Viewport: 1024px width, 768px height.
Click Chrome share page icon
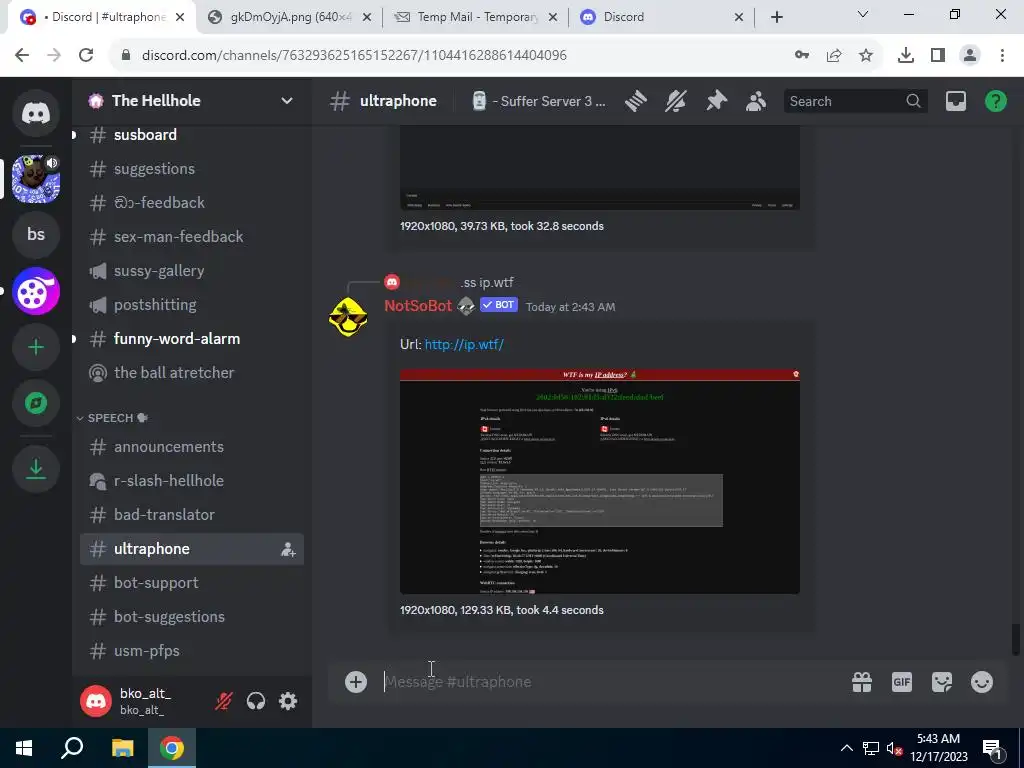click(834, 56)
